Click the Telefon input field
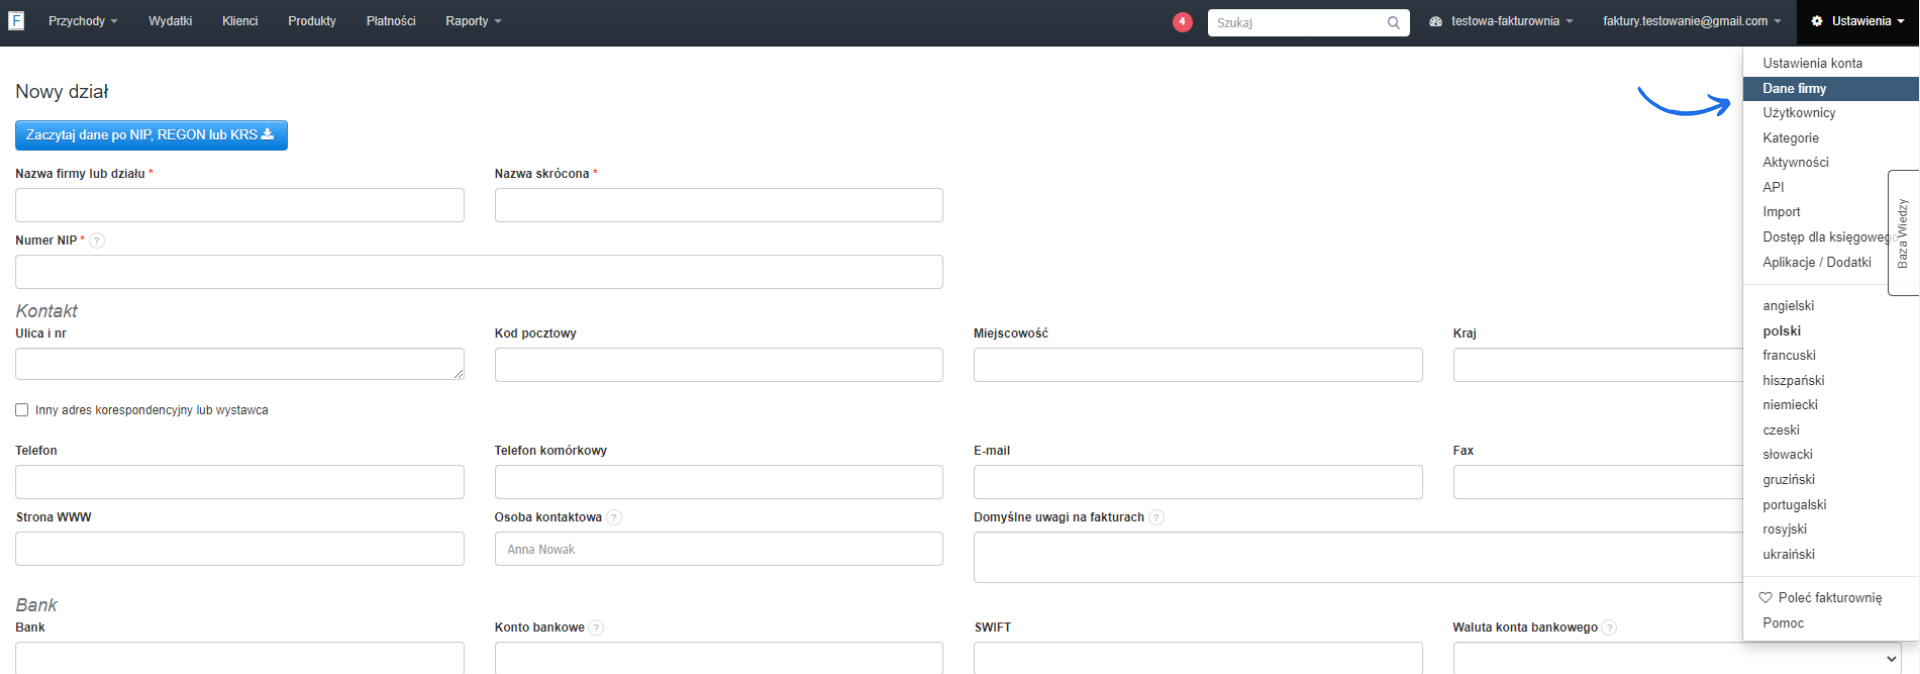 coord(240,482)
